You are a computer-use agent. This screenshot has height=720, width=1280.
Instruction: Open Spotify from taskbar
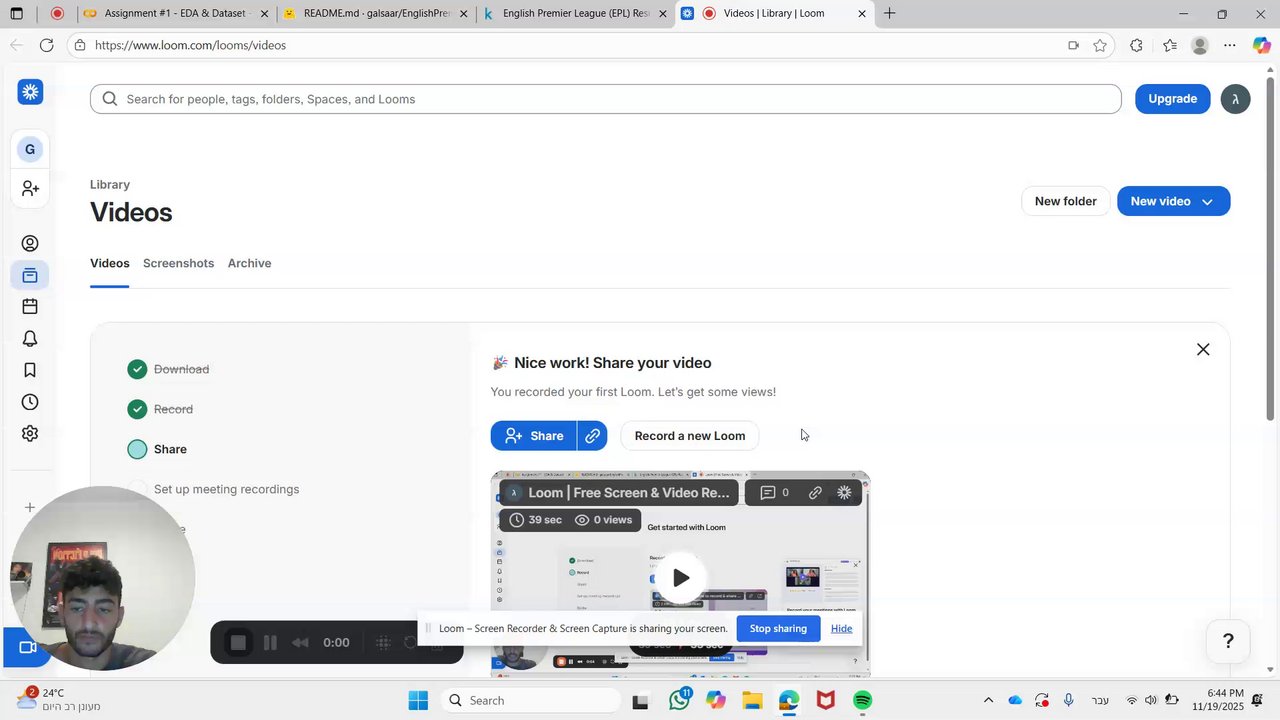coord(862,700)
